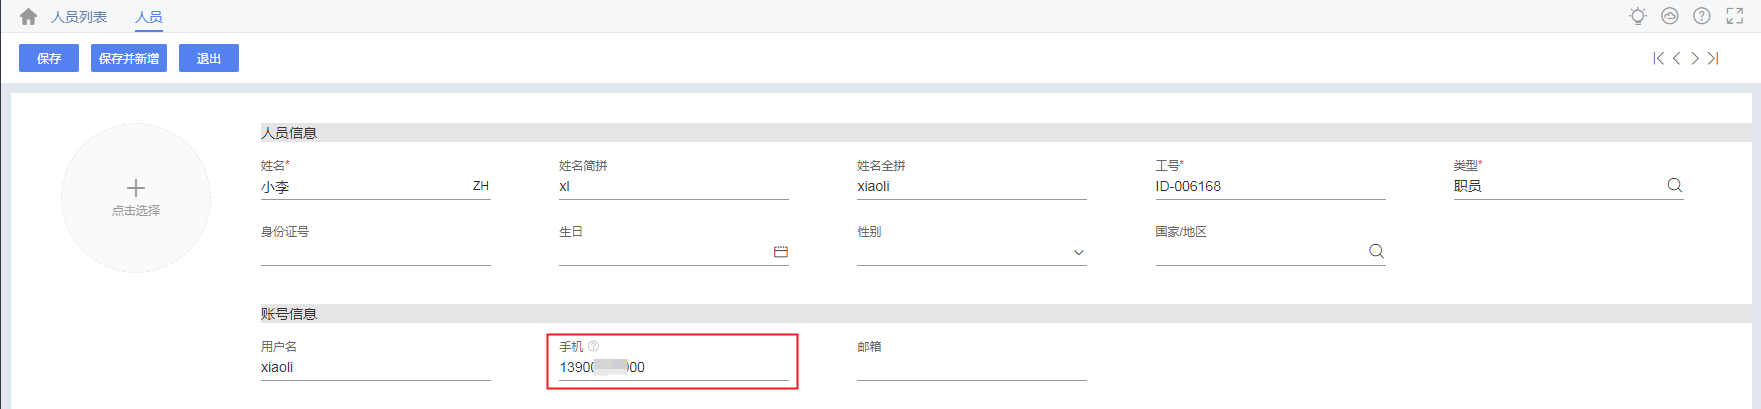Click the 手机 field help icon

click(x=593, y=346)
